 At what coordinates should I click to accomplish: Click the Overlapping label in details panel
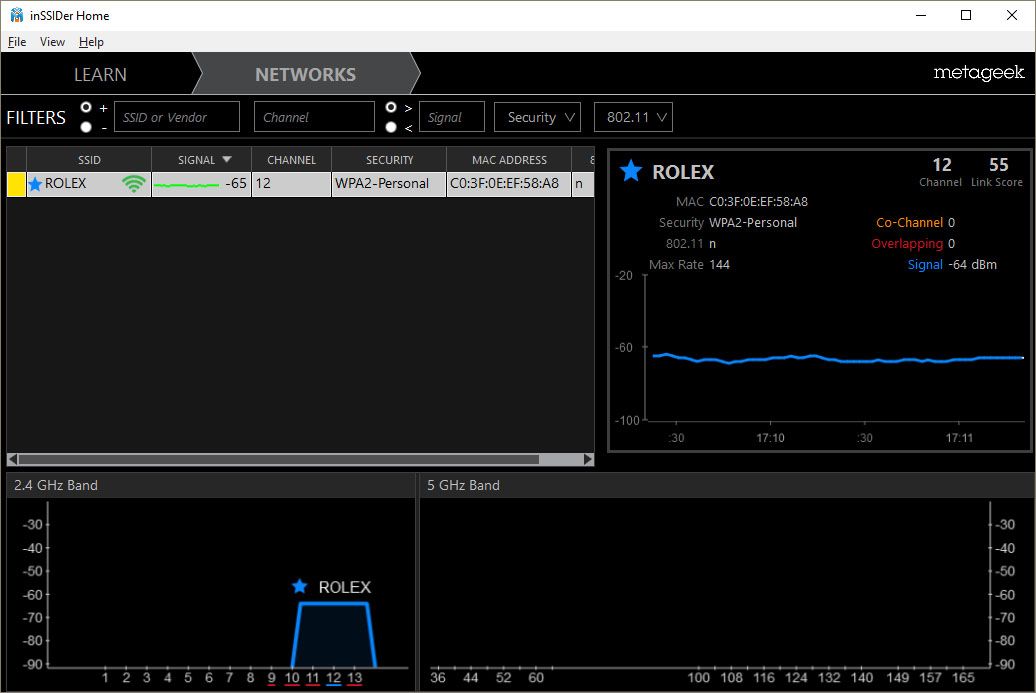(906, 244)
